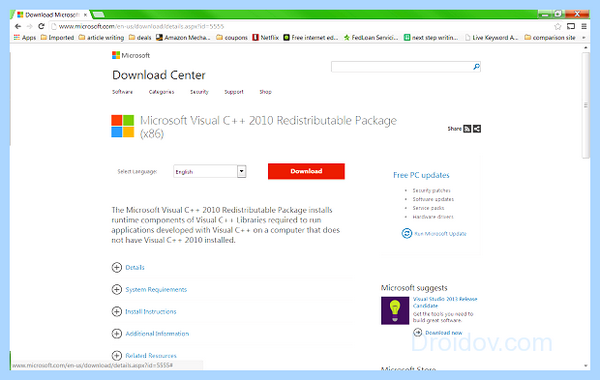Click the share network icon
This screenshot has height=380, width=600.
click(x=477, y=129)
